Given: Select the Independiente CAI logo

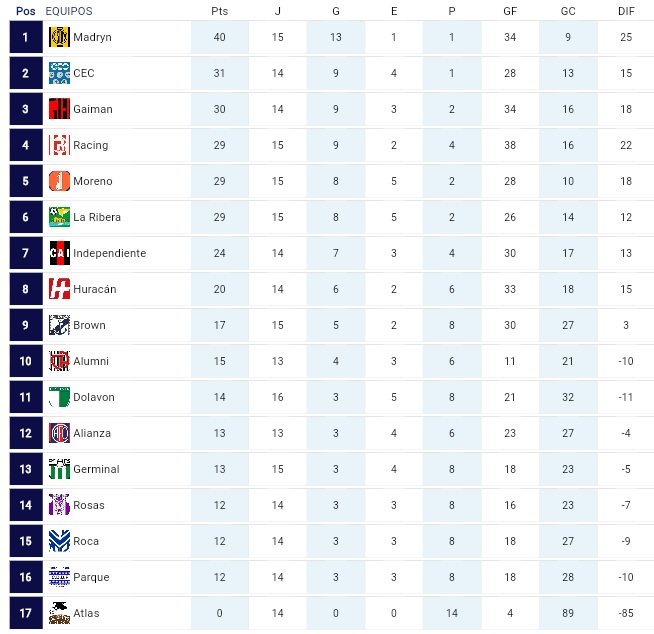Looking at the screenshot, I should [59, 253].
